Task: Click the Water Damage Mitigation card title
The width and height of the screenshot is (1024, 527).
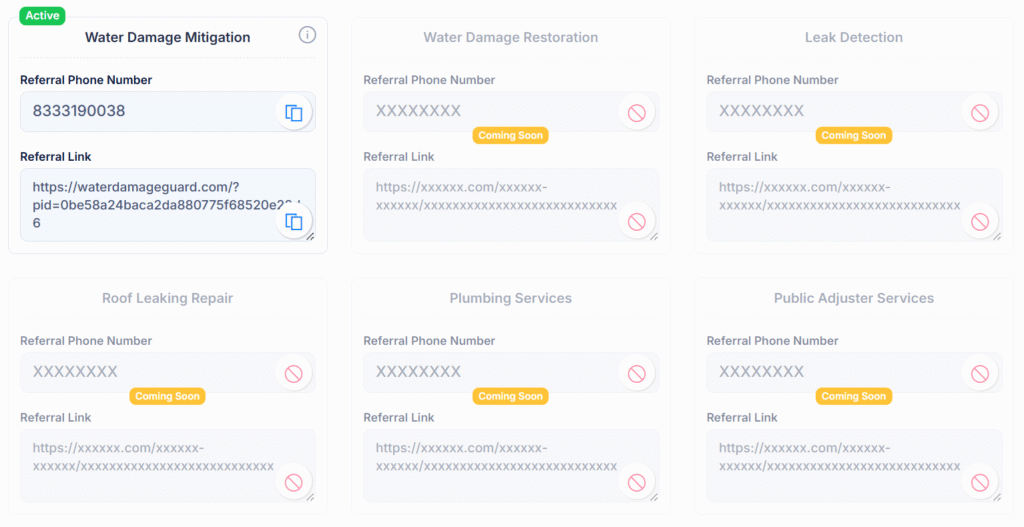Action: coord(168,37)
